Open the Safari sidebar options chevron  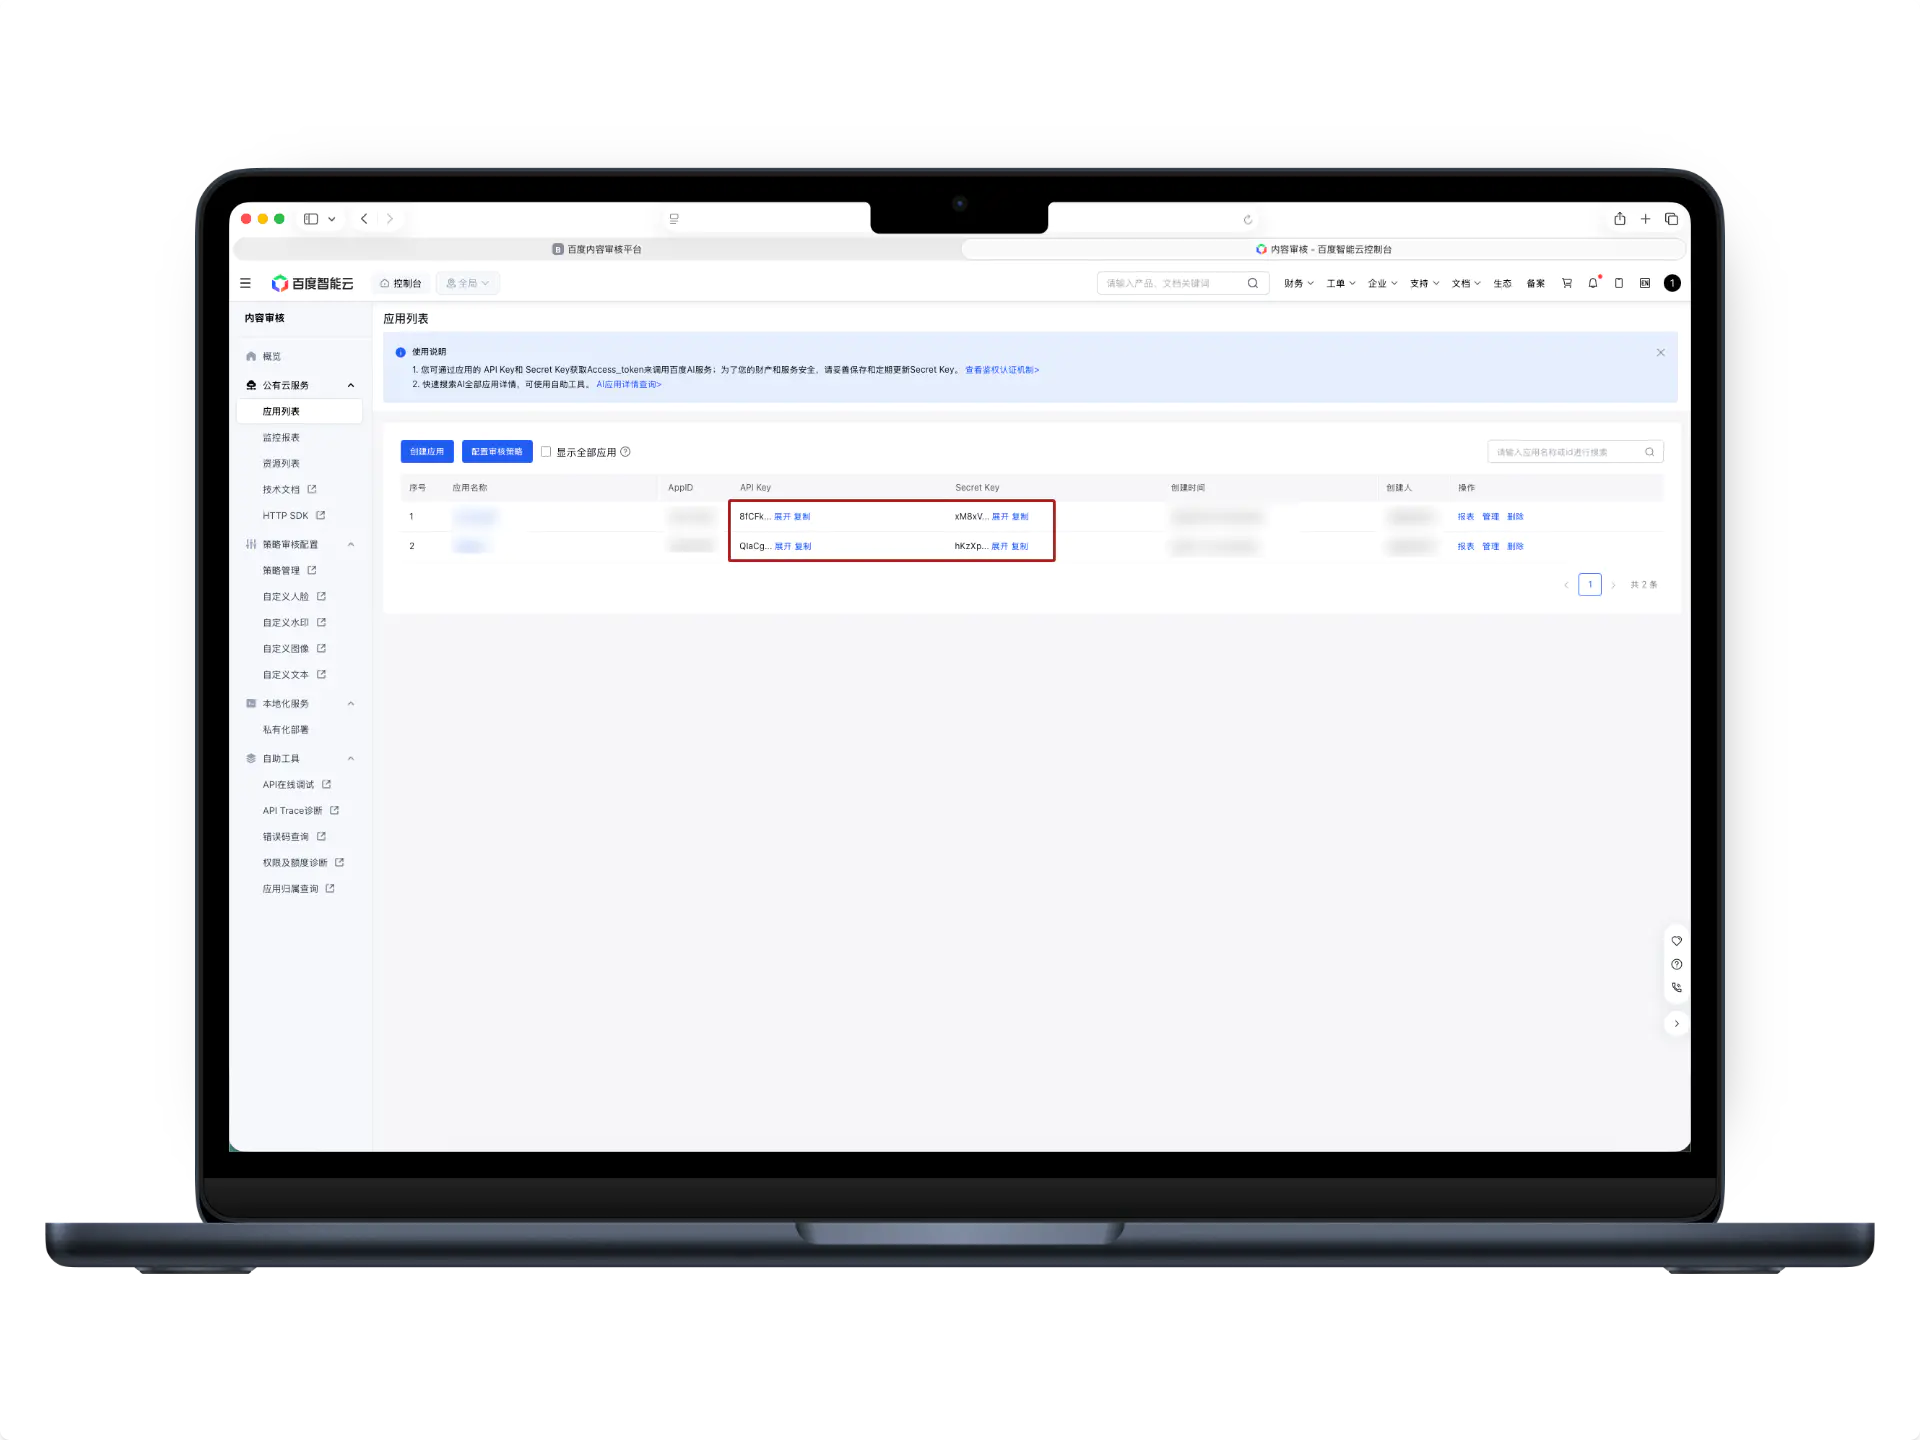[x=332, y=219]
